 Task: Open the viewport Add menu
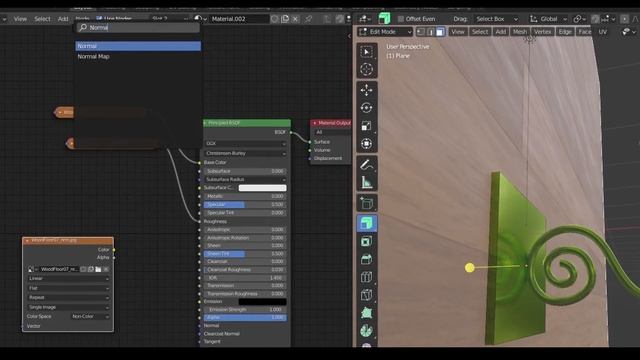point(501,32)
